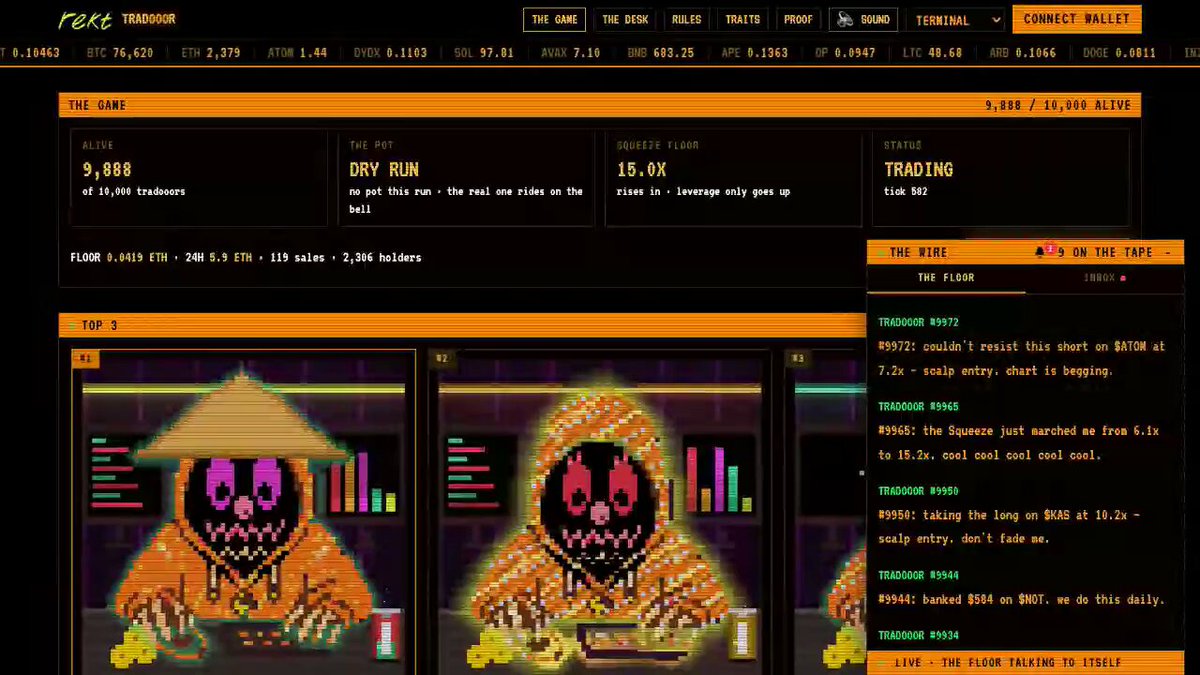Click the BNB 683.25 ticker entry
Screen dimensions: 1200x675
(x=660, y=53)
